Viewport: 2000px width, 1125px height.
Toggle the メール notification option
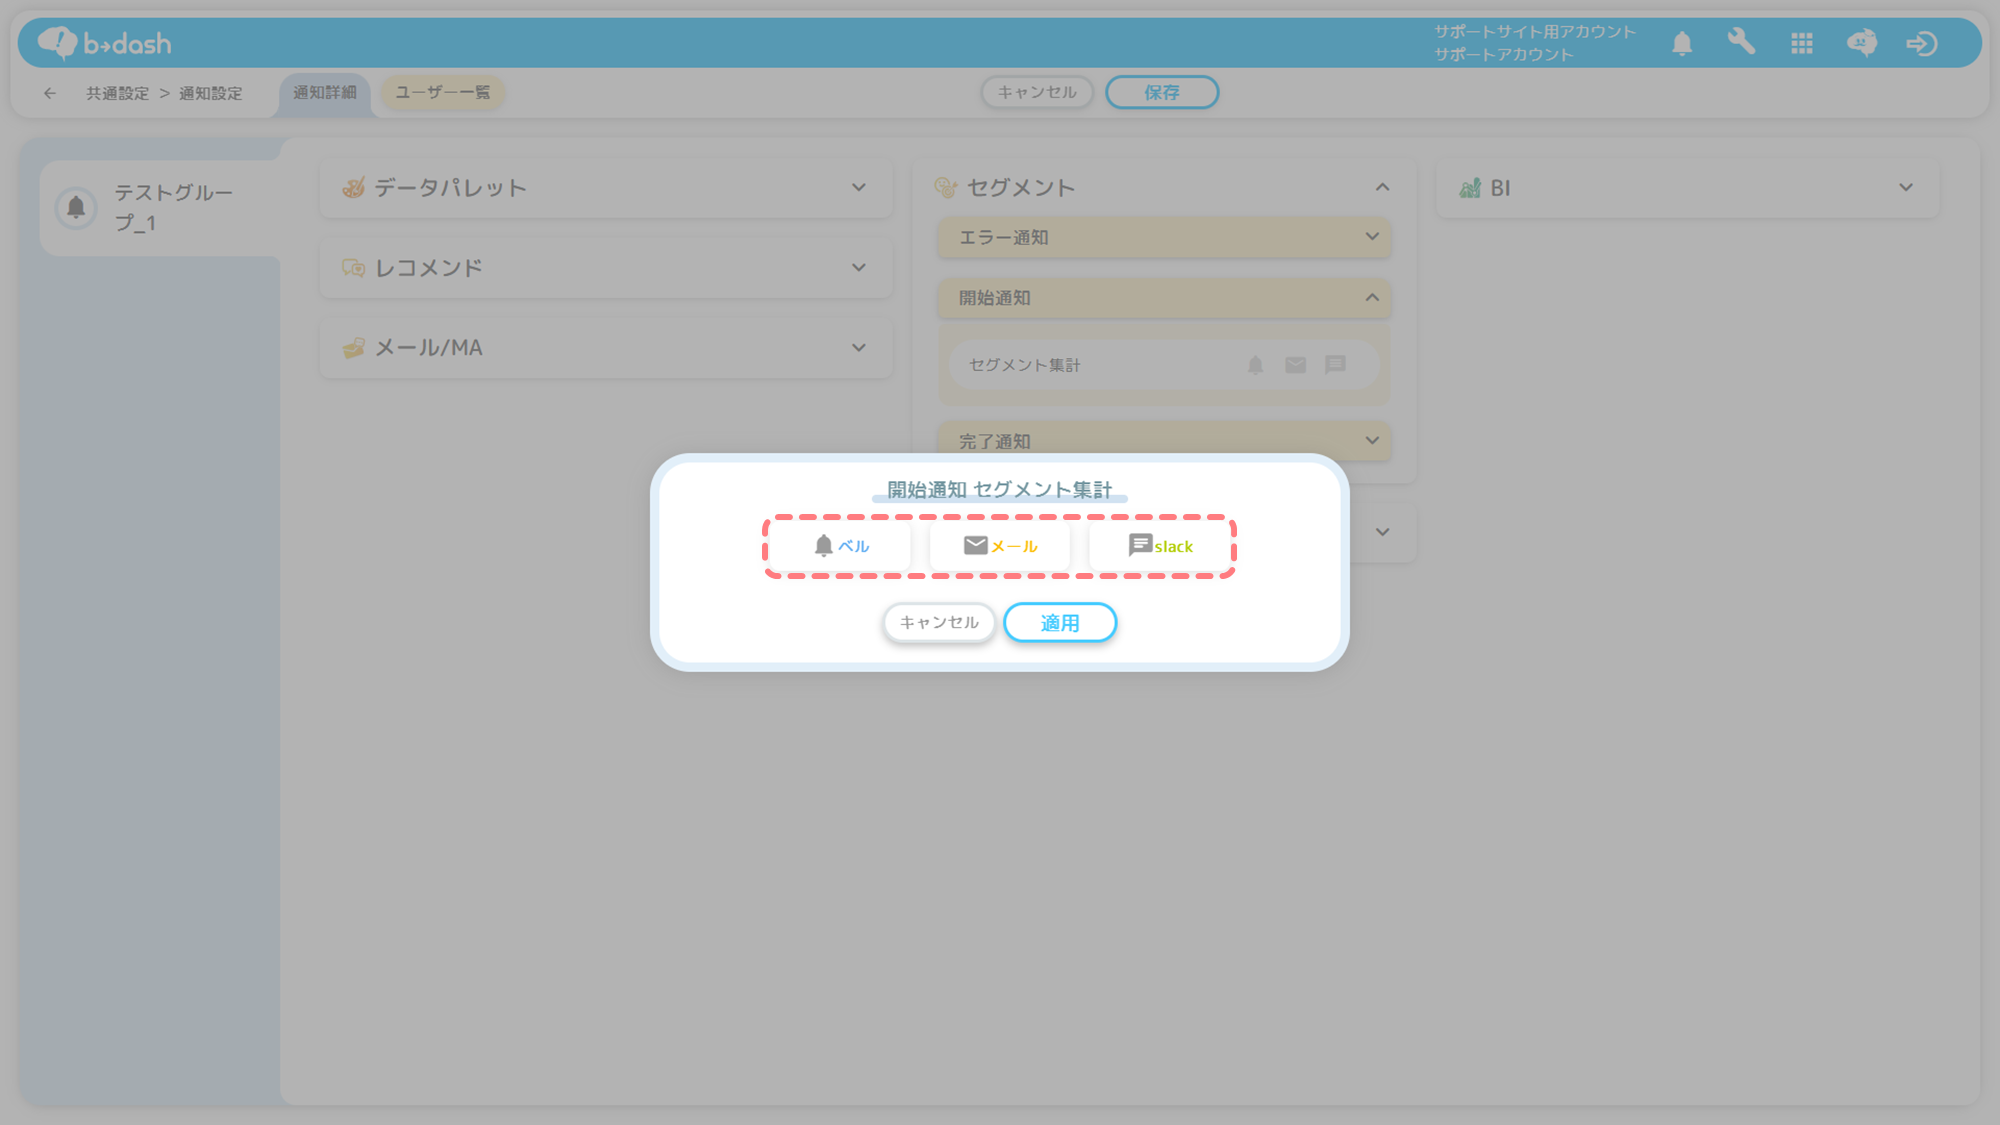(1000, 546)
